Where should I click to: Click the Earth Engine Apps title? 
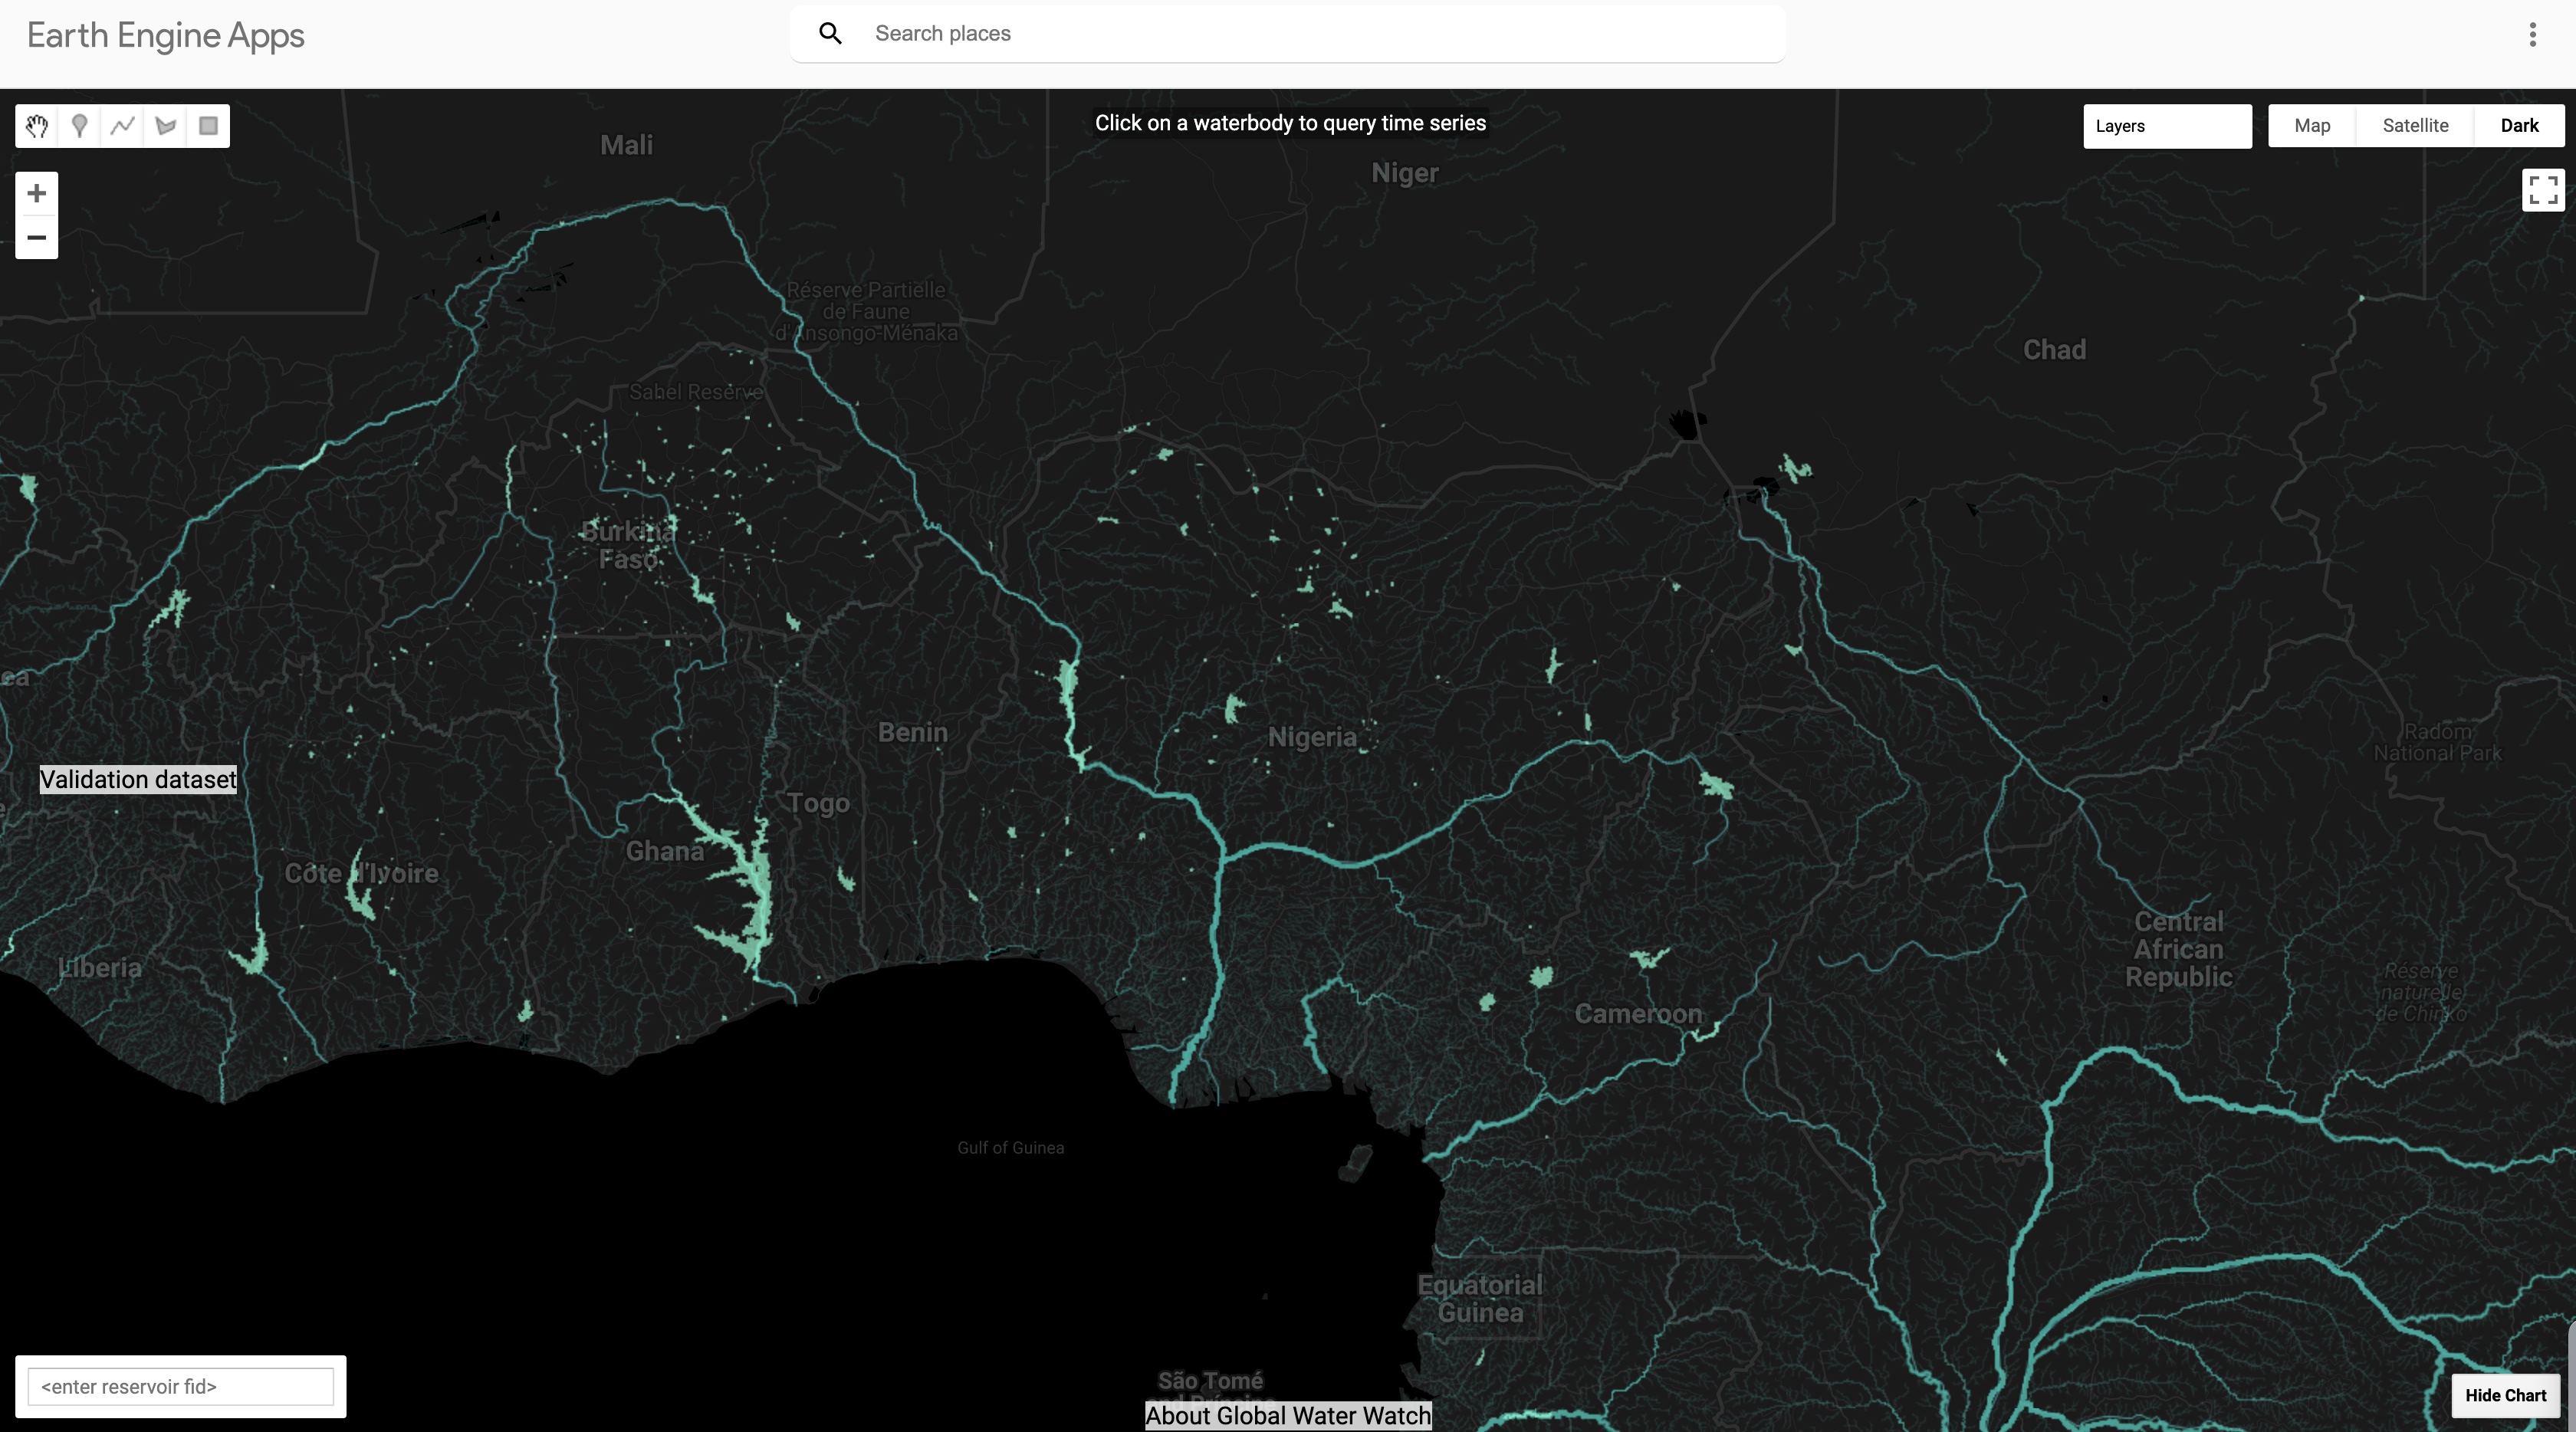tap(166, 35)
